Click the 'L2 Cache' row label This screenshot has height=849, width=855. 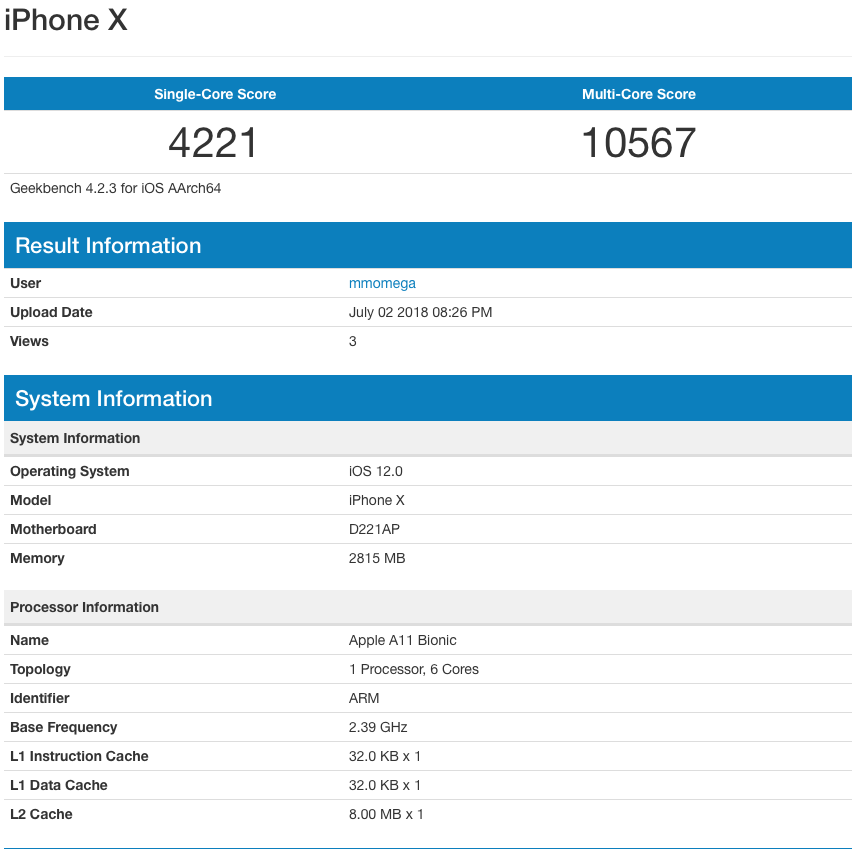tap(41, 814)
